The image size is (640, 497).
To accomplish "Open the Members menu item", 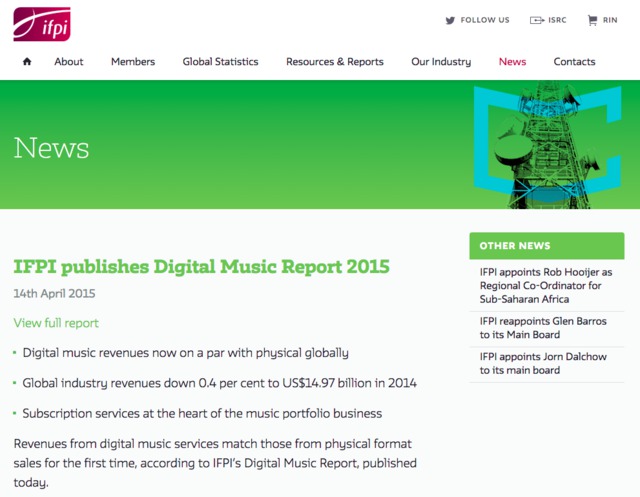I will [133, 62].
